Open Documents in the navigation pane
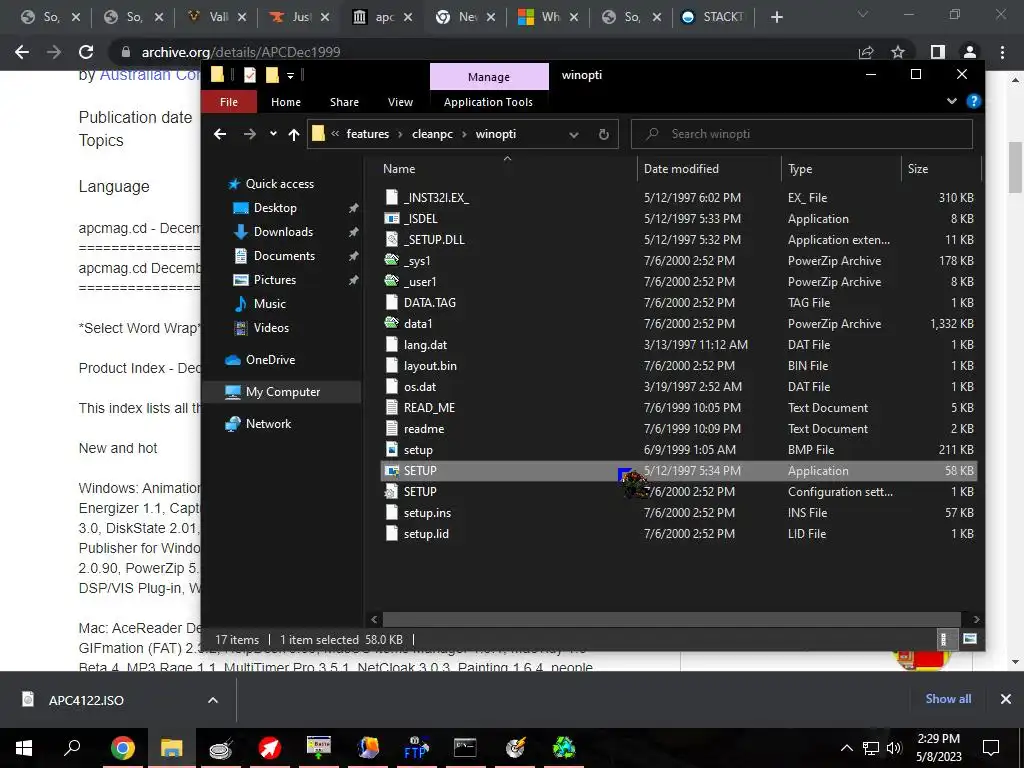This screenshot has height=768, width=1024. (284, 255)
